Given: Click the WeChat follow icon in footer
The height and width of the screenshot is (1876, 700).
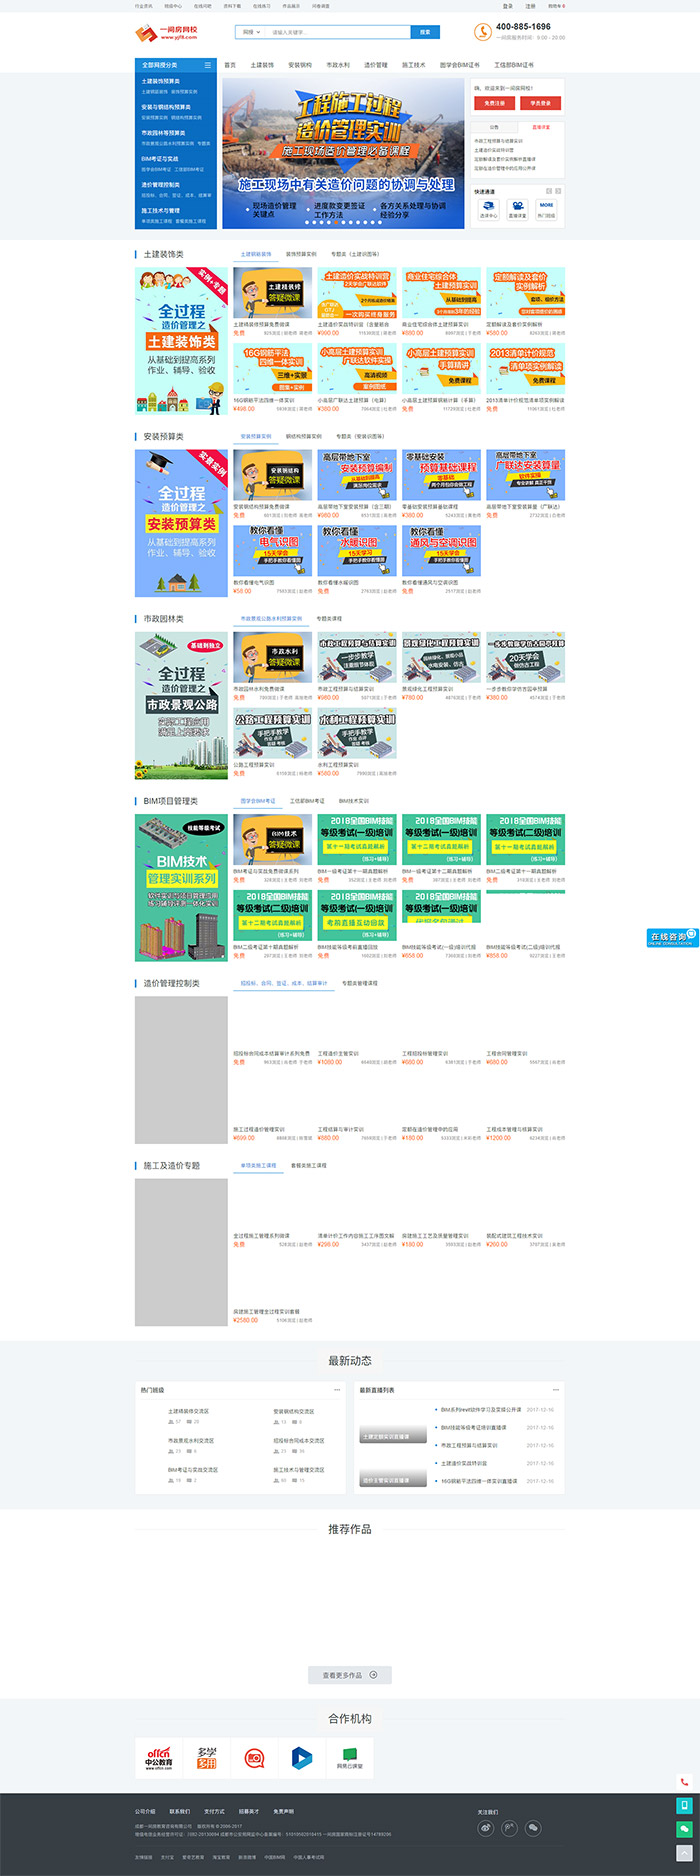Looking at the screenshot, I should click(533, 1827).
